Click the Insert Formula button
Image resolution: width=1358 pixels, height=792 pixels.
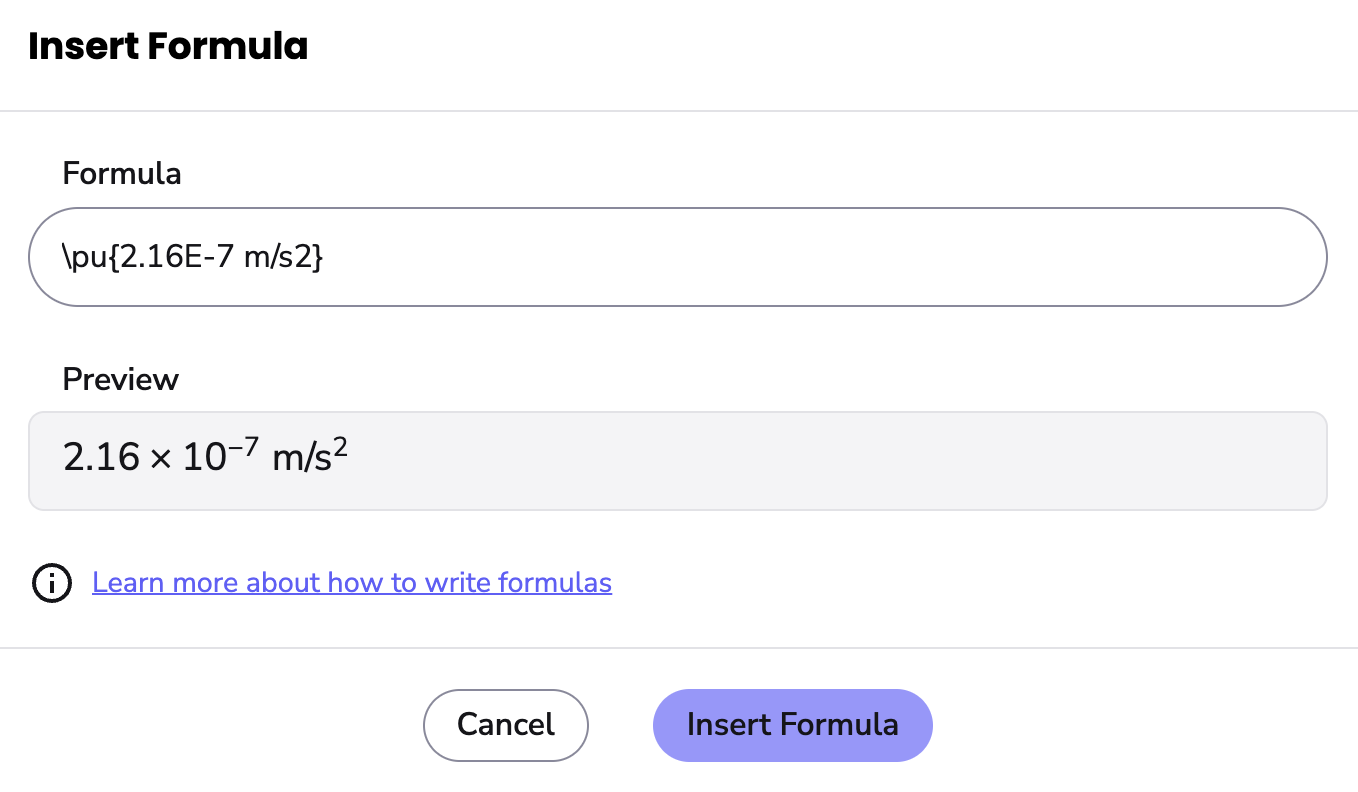(x=792, y=725)
